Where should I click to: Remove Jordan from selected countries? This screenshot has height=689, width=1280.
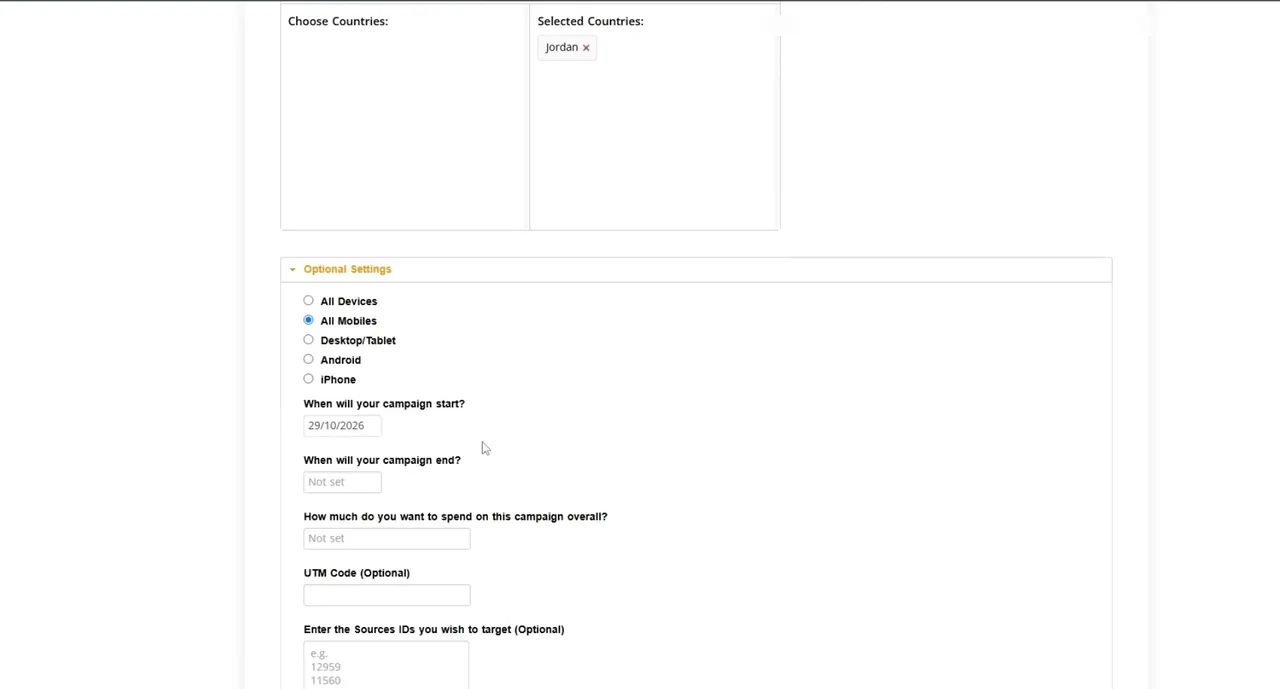coord(586,48)
